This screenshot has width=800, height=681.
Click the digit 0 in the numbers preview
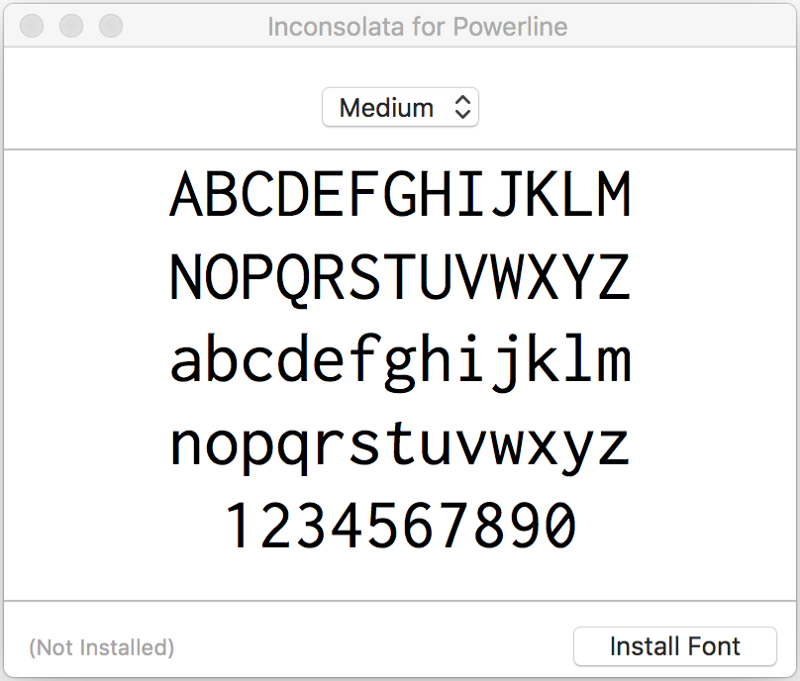[560, 525]
